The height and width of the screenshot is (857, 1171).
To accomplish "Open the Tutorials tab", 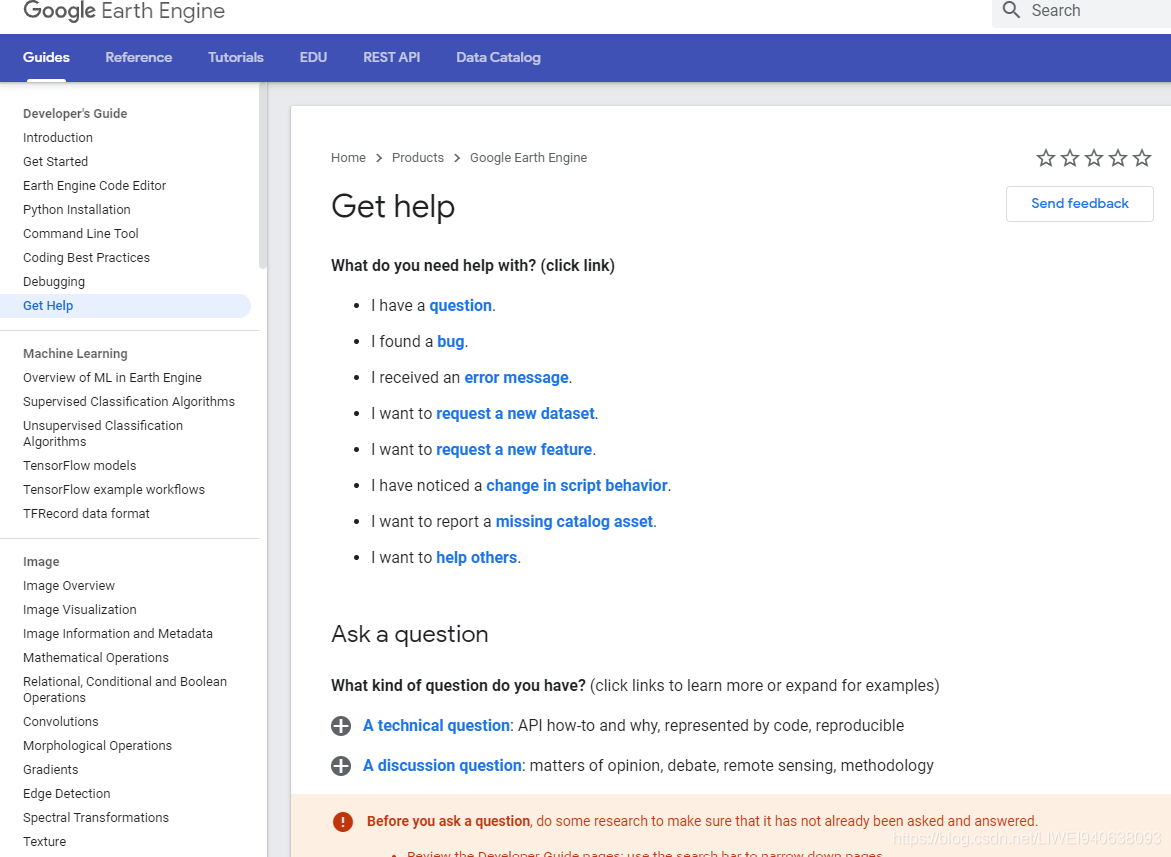I will (x=236, y=57).
